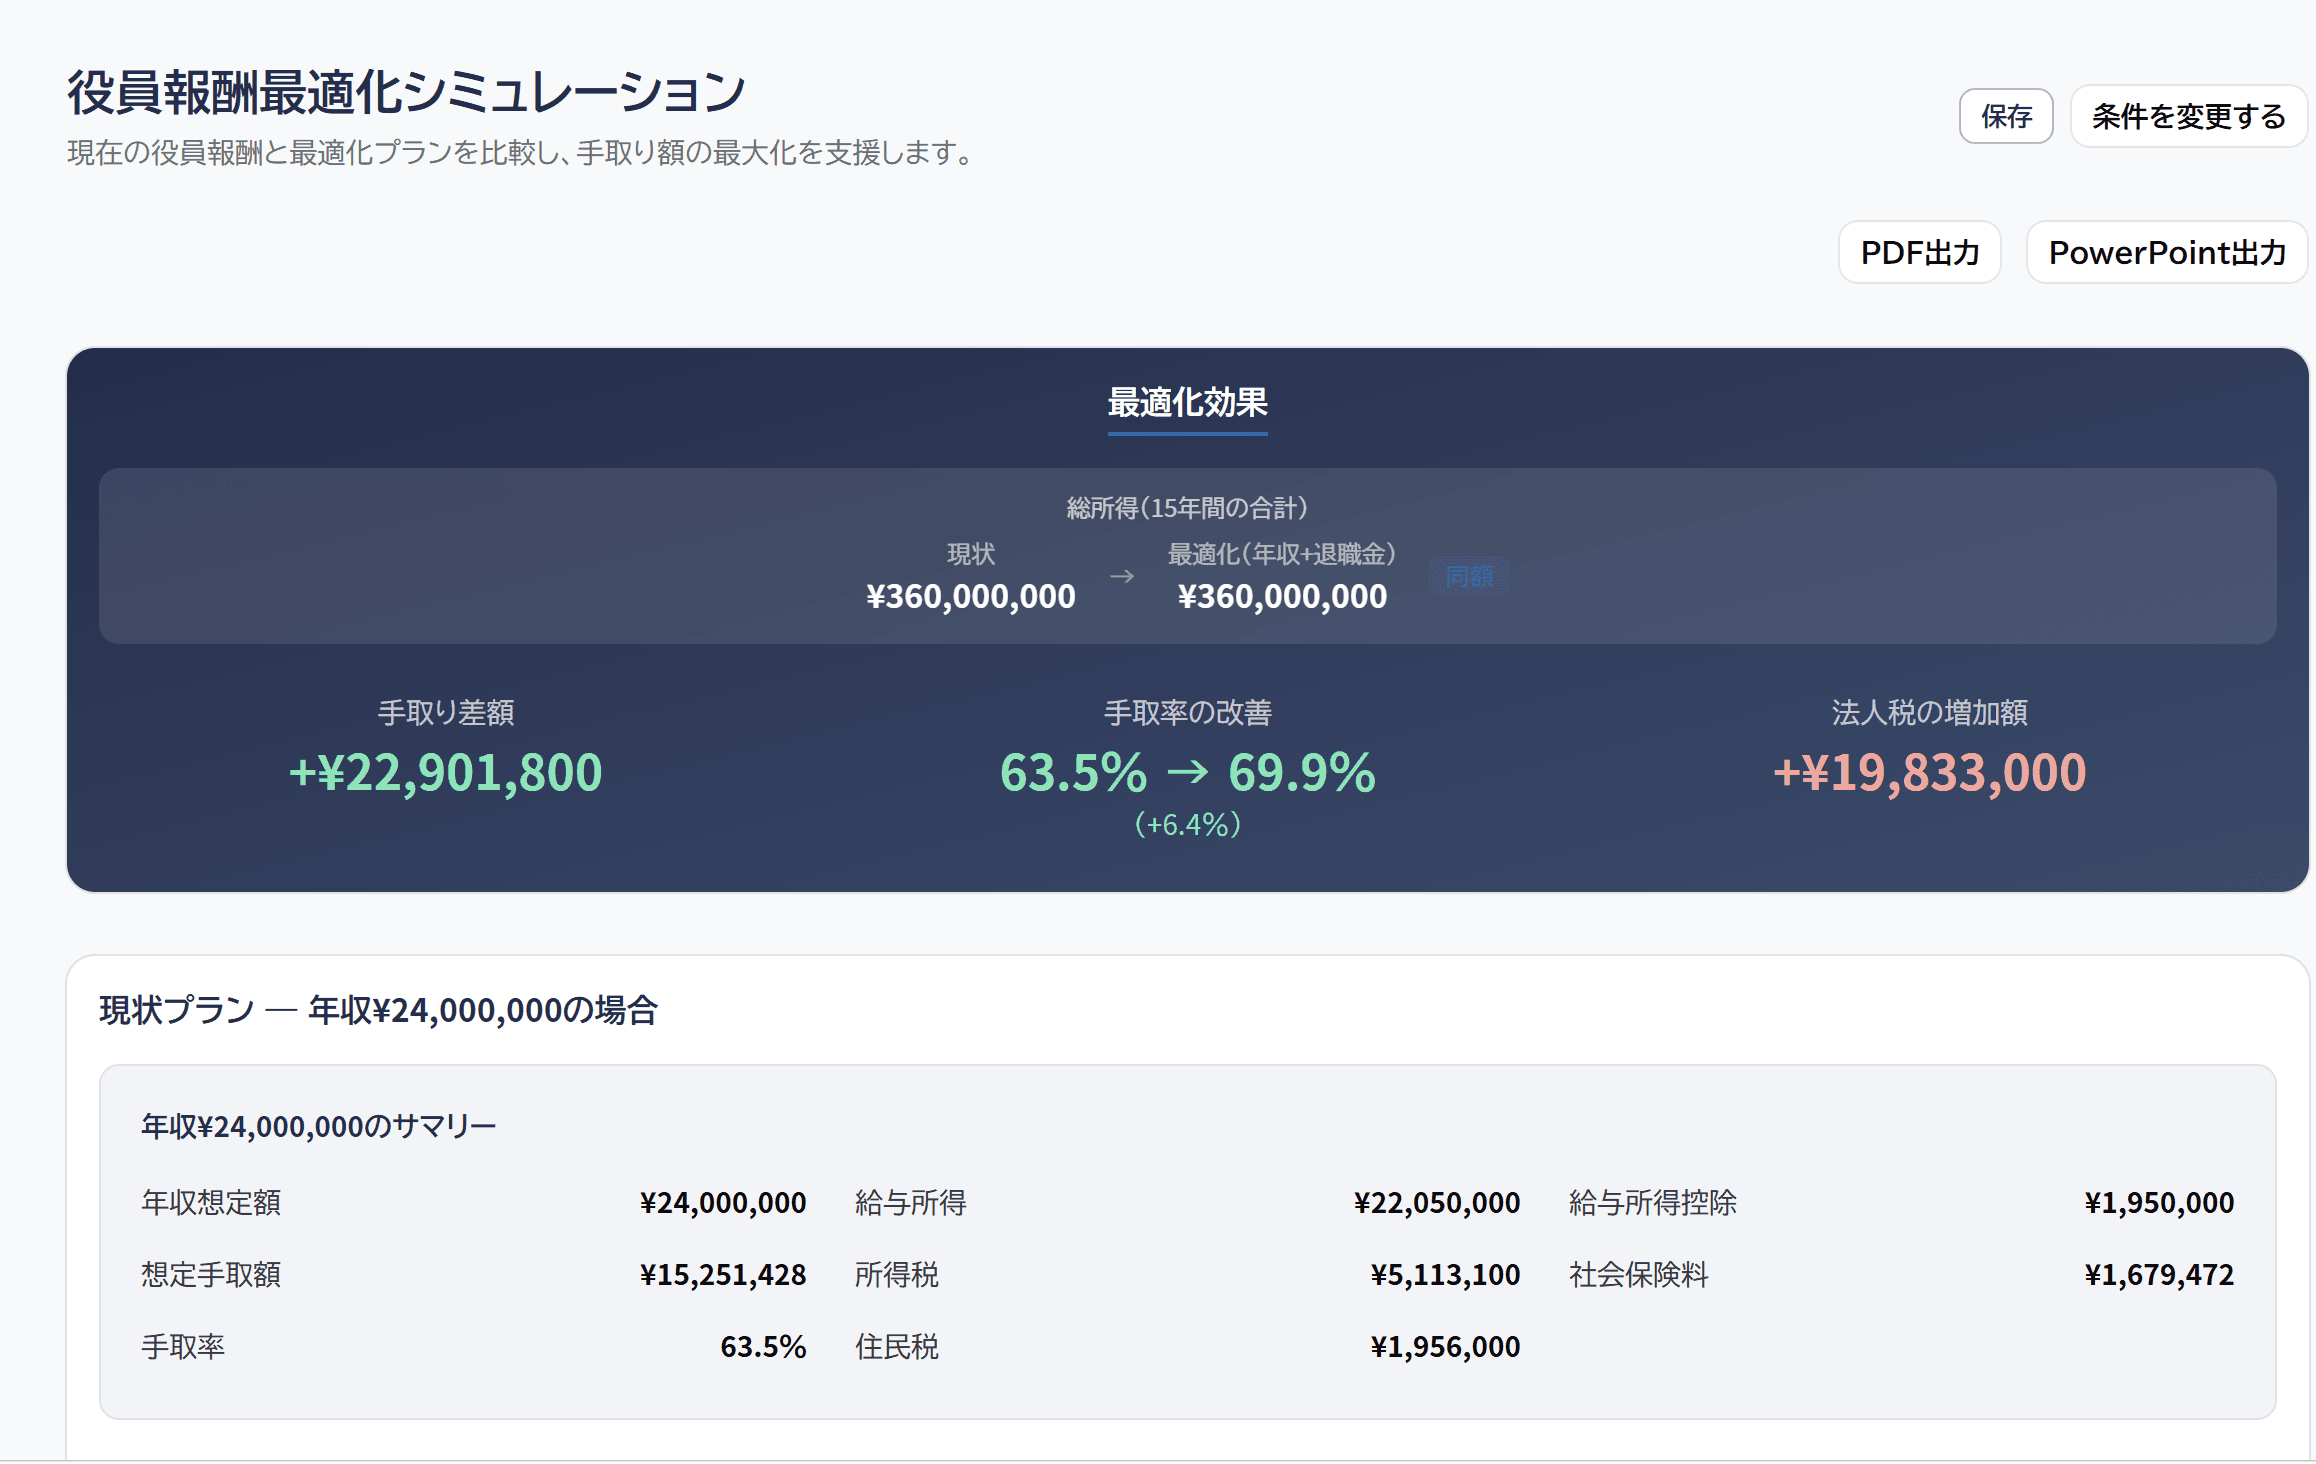This screenshot has height=1464, width=2316.
Task: Click 法人税の増加額 value +¥19,833,000
Action: pyautogui.click(x=1929, y=773)
